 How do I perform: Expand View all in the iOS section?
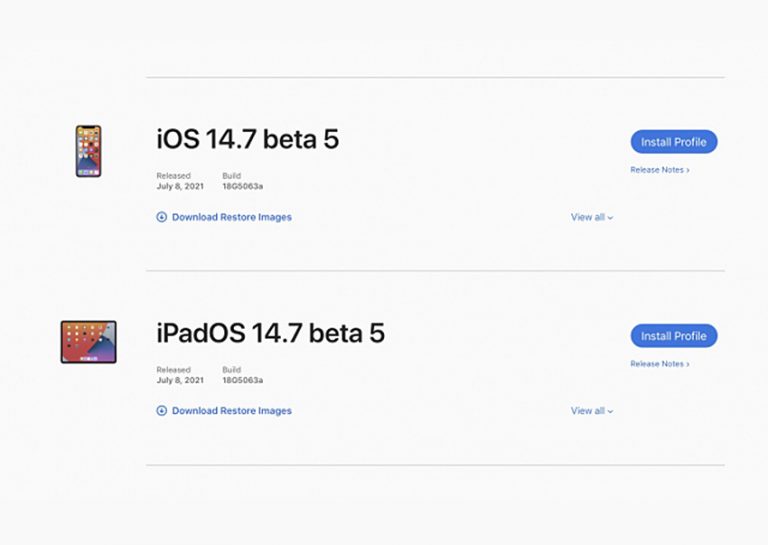tap(591, 217)
